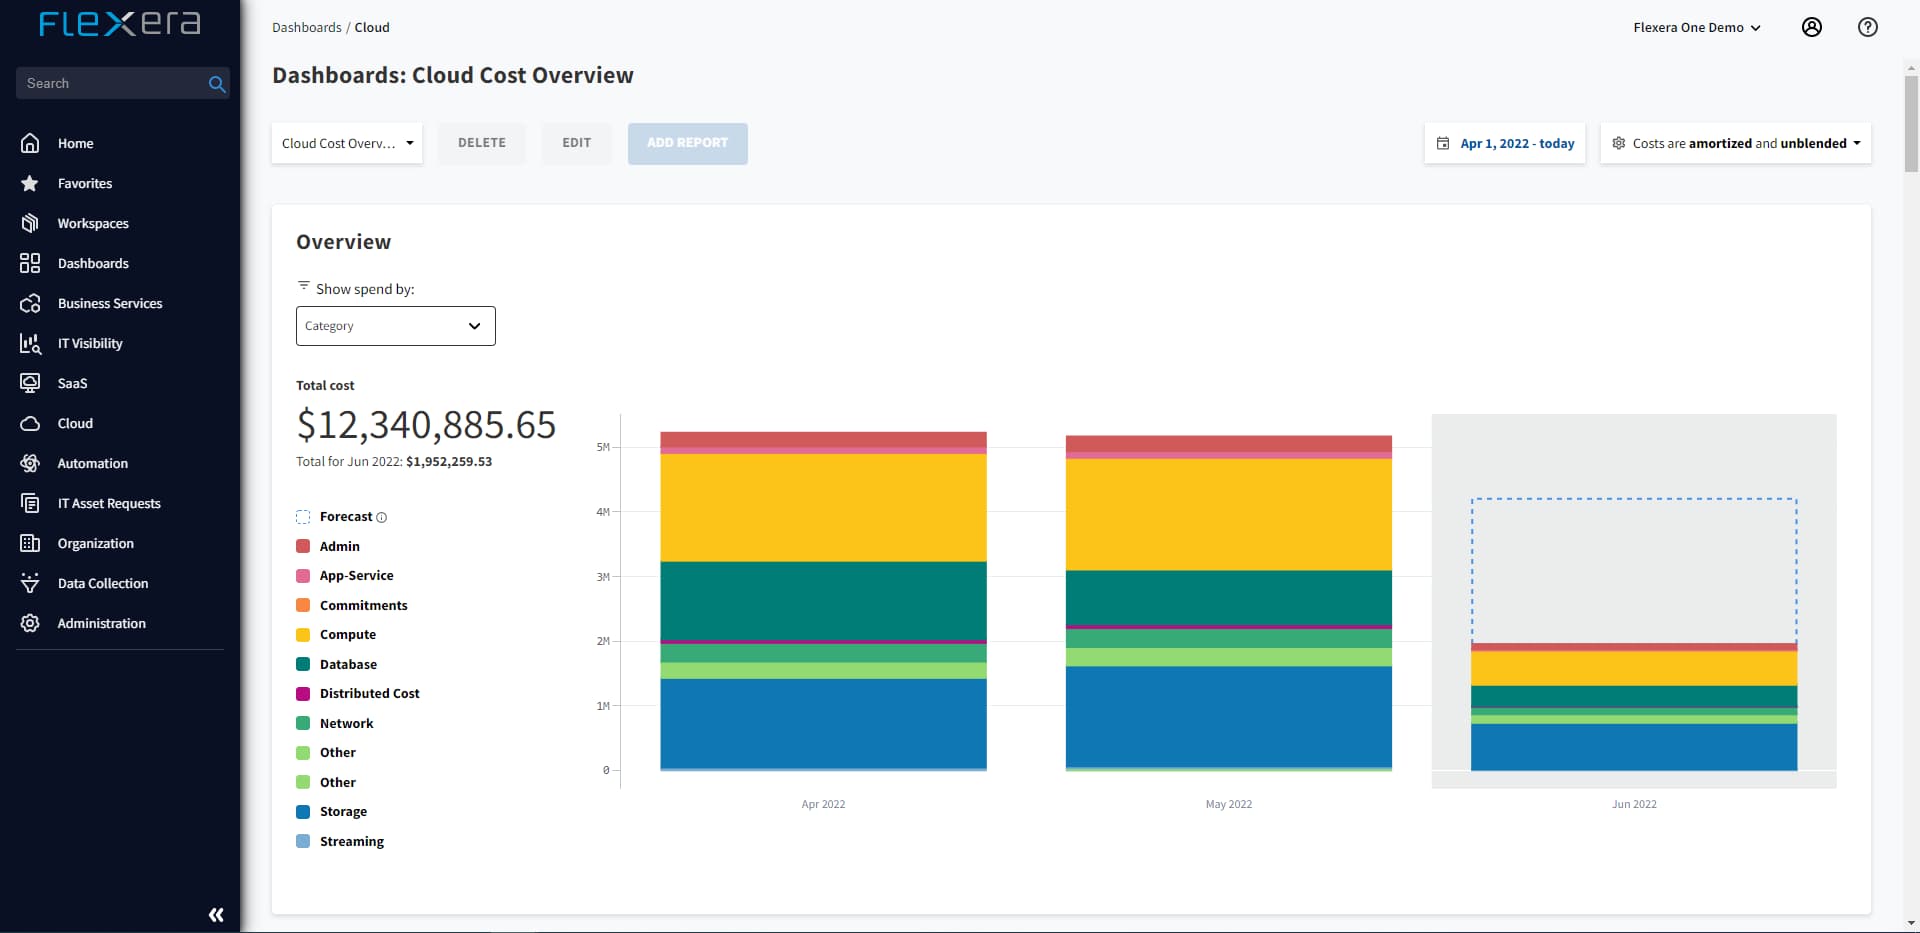The width and height of the screenshot is (1920, 933).
Task: Click the IT Asset Requests icon
Action: (30, 503)
